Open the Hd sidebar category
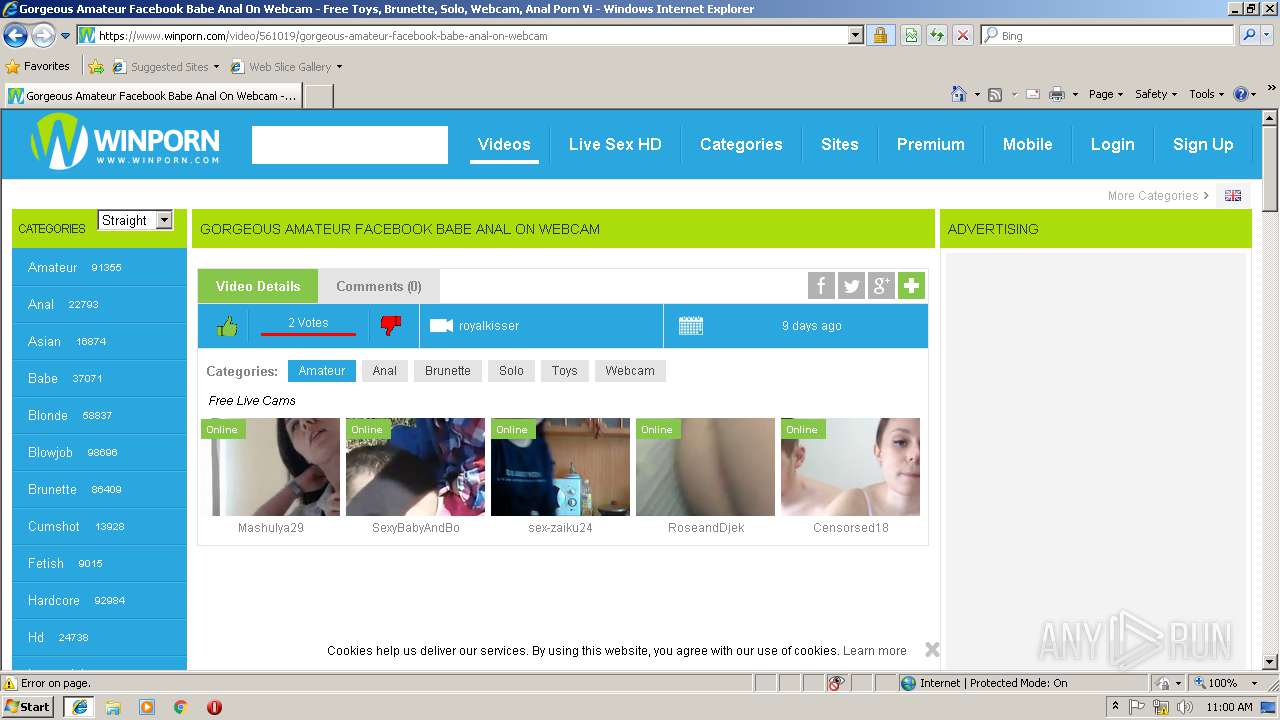 point(99,637)
